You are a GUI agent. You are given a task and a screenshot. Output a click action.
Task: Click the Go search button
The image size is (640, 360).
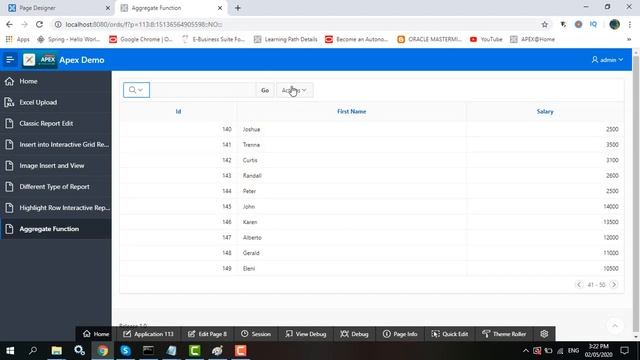(x=265, y=90)
